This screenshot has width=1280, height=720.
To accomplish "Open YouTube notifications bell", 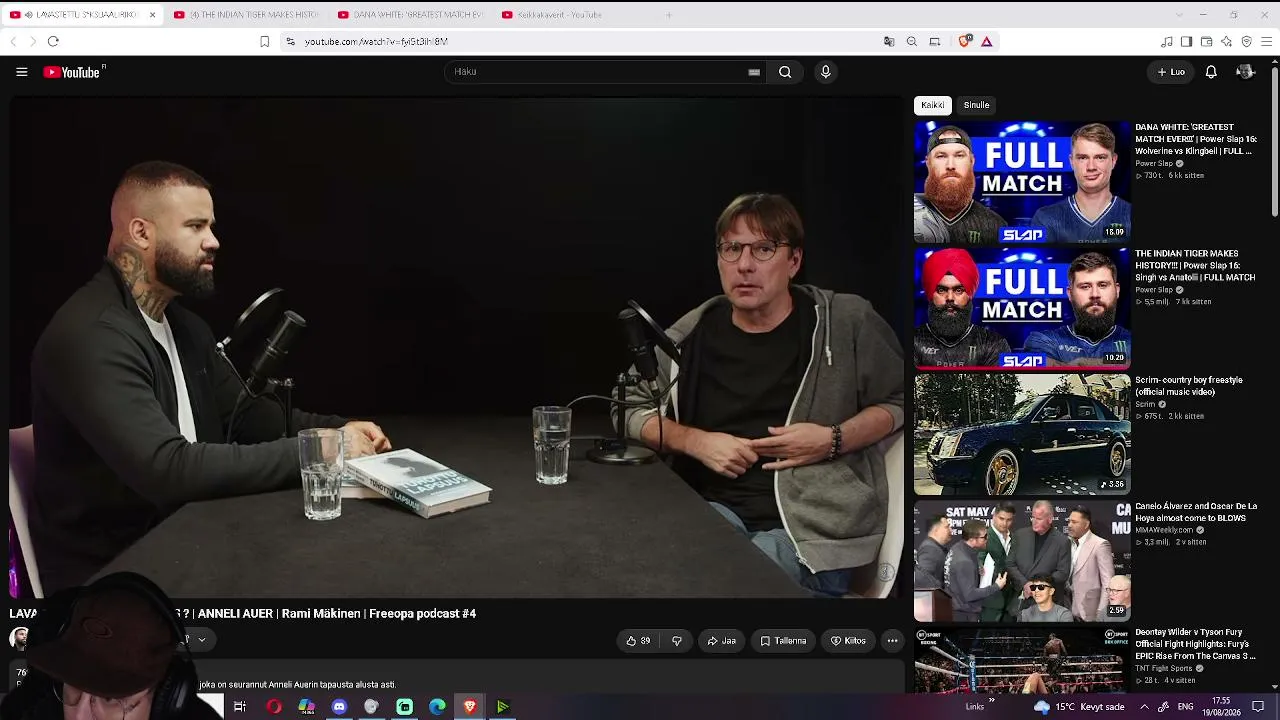I will 1211,72.
